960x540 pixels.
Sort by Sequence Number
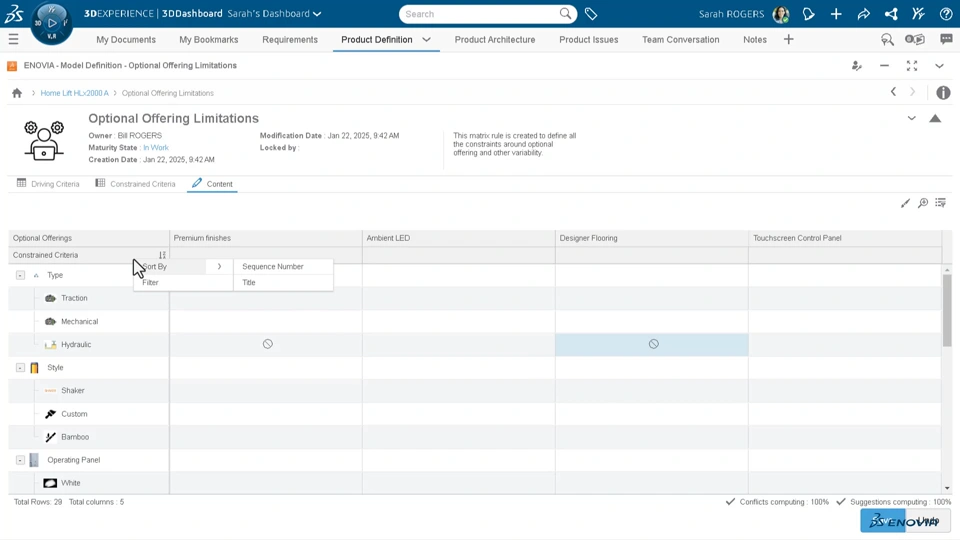pyautogui.click(x=283, y=266)
